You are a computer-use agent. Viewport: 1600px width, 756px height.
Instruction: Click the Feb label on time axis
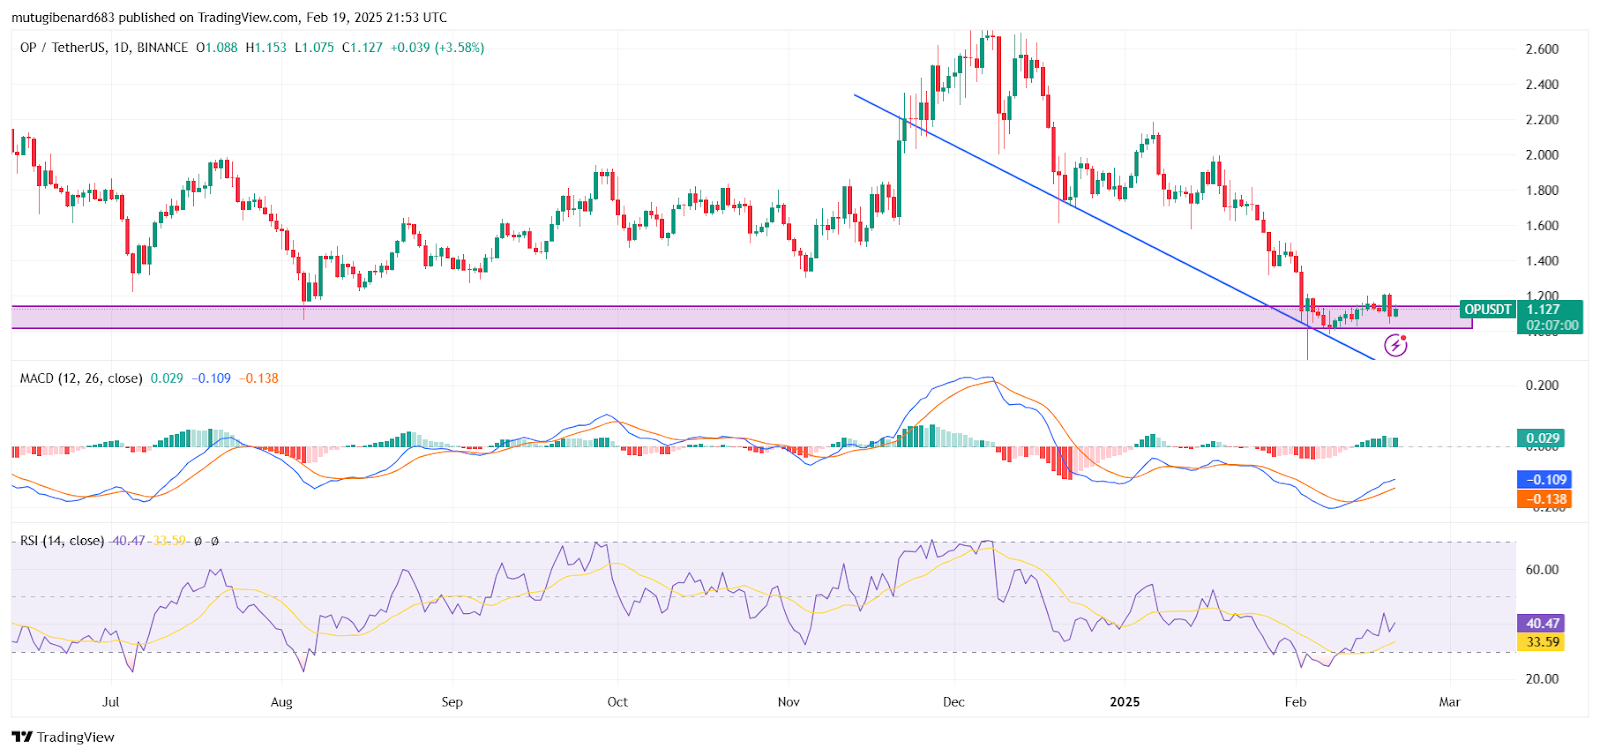[x=1296, y=702]
